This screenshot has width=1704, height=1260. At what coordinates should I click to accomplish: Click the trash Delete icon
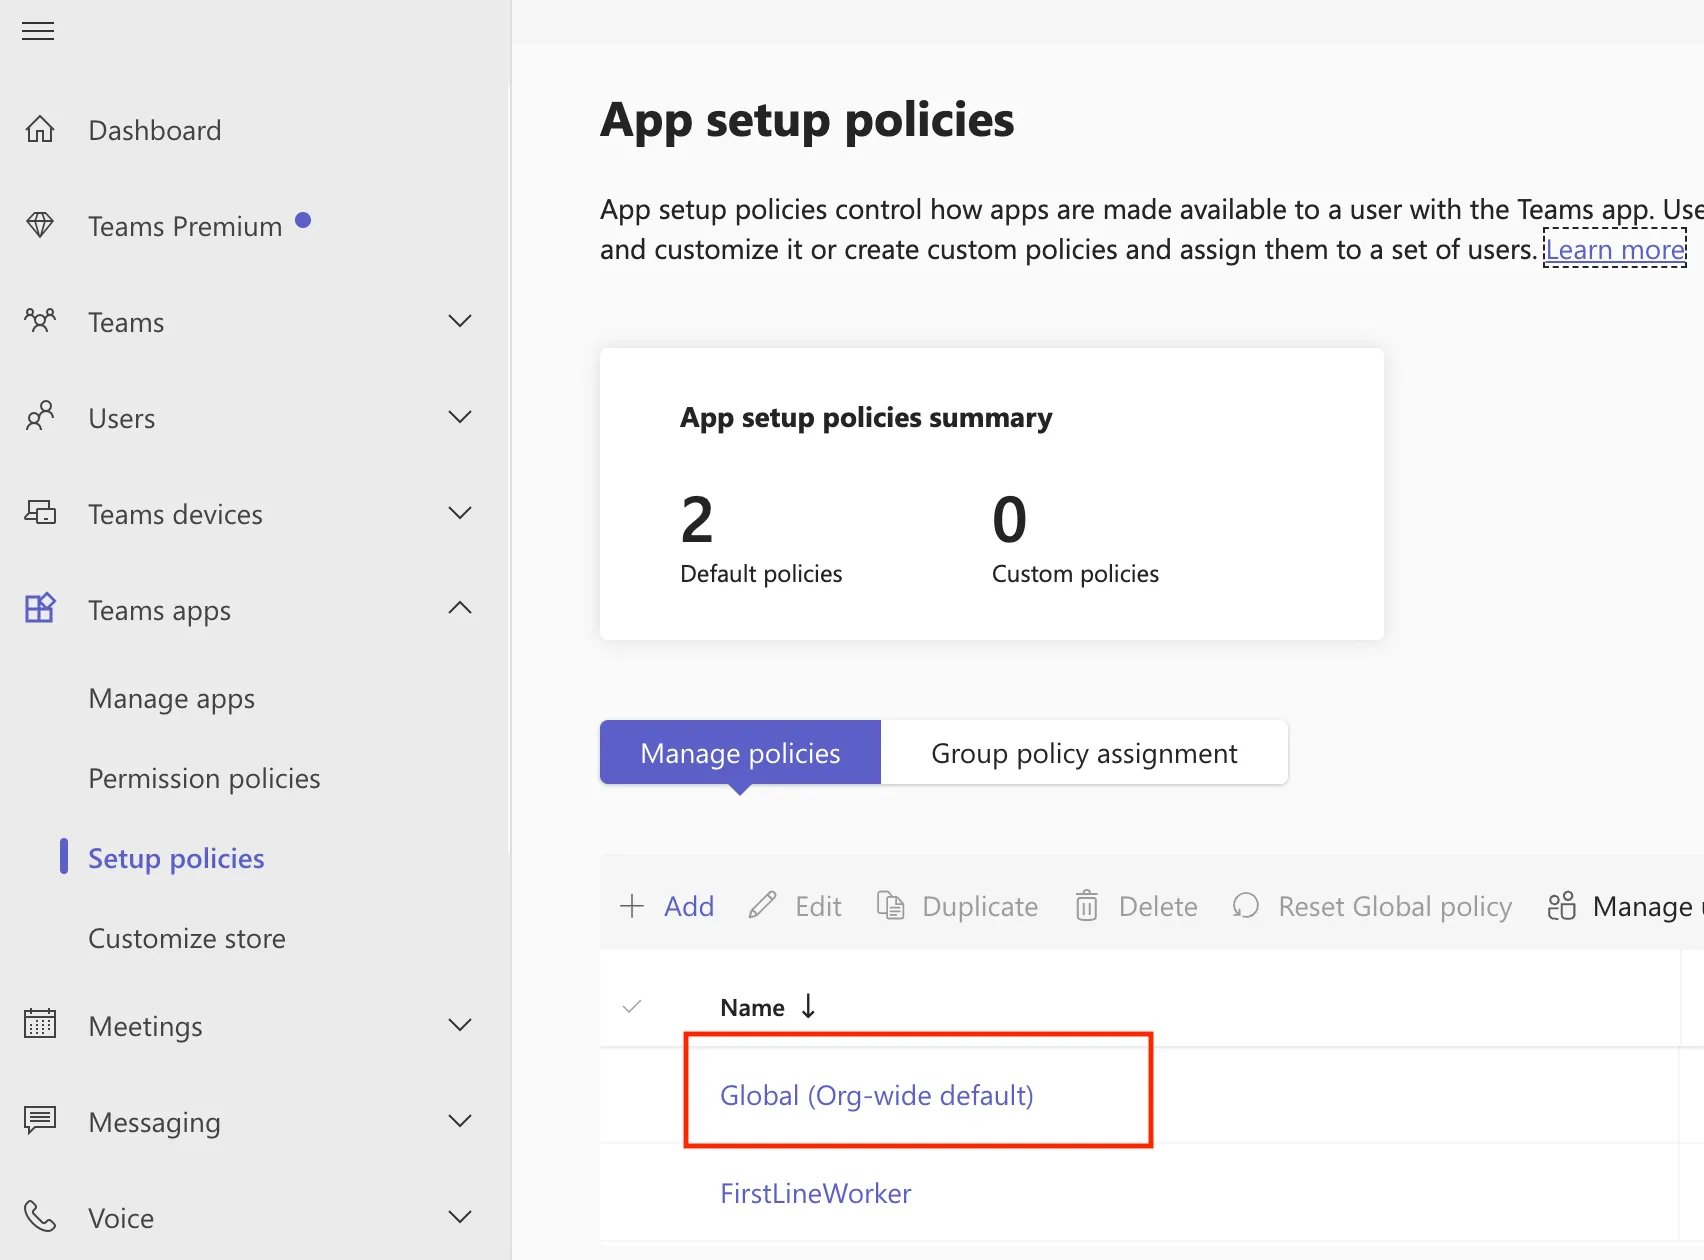[1086, 906]
